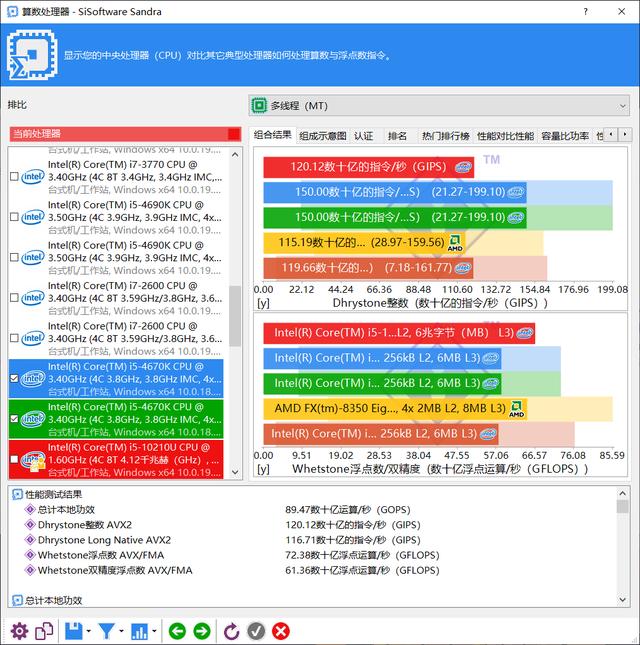Toggle checkbox for second i7-2600 entry
This screenshot has width=640, height=645.
[x=14, y=338]
